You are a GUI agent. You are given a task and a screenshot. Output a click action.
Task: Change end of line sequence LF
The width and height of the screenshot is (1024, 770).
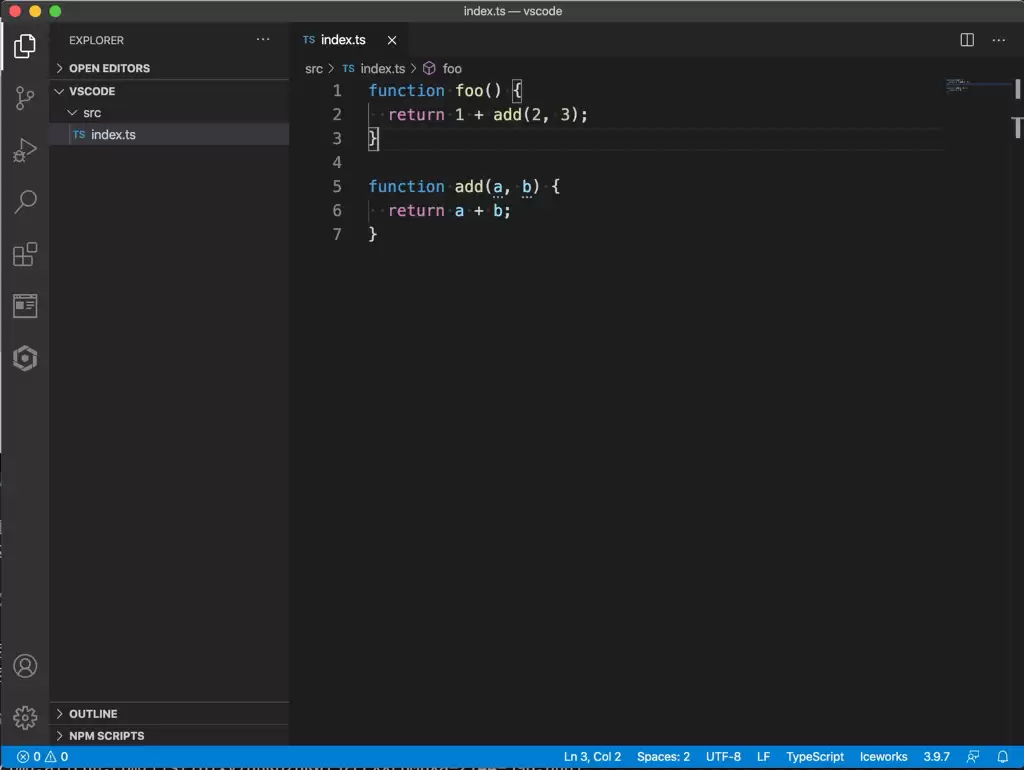coord(763,757)
